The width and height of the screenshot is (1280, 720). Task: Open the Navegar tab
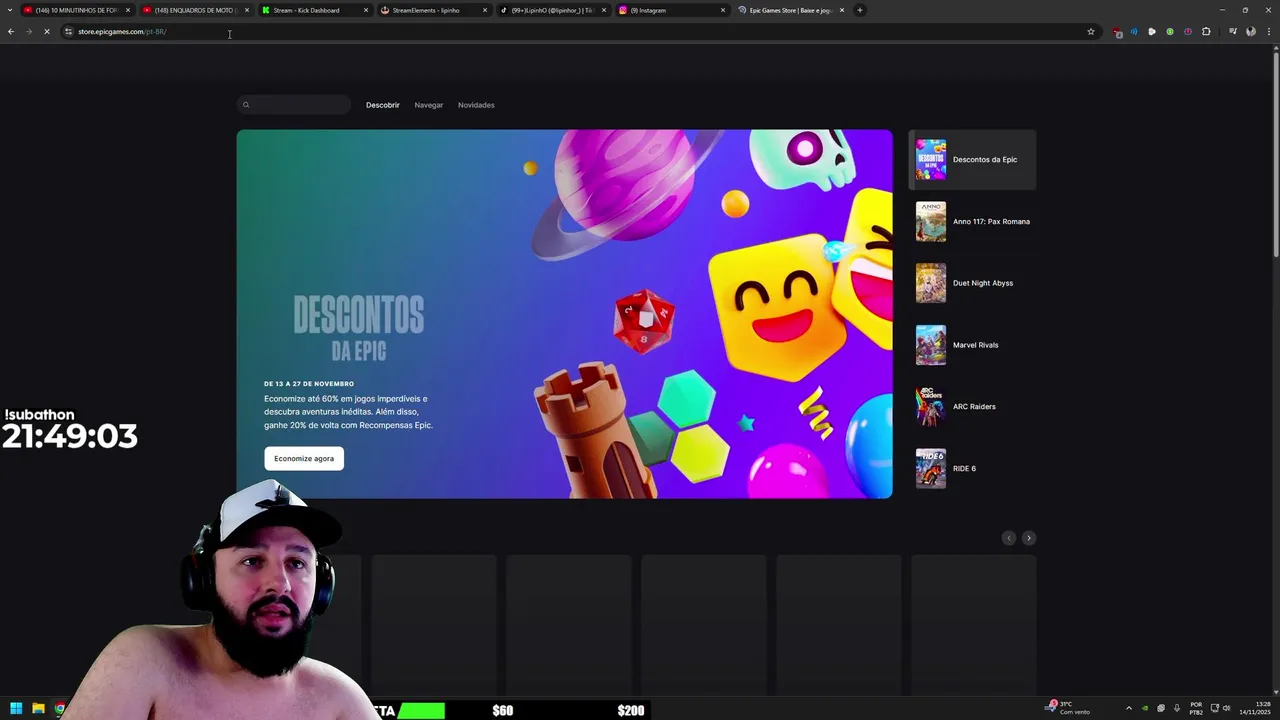pos(429,105)
